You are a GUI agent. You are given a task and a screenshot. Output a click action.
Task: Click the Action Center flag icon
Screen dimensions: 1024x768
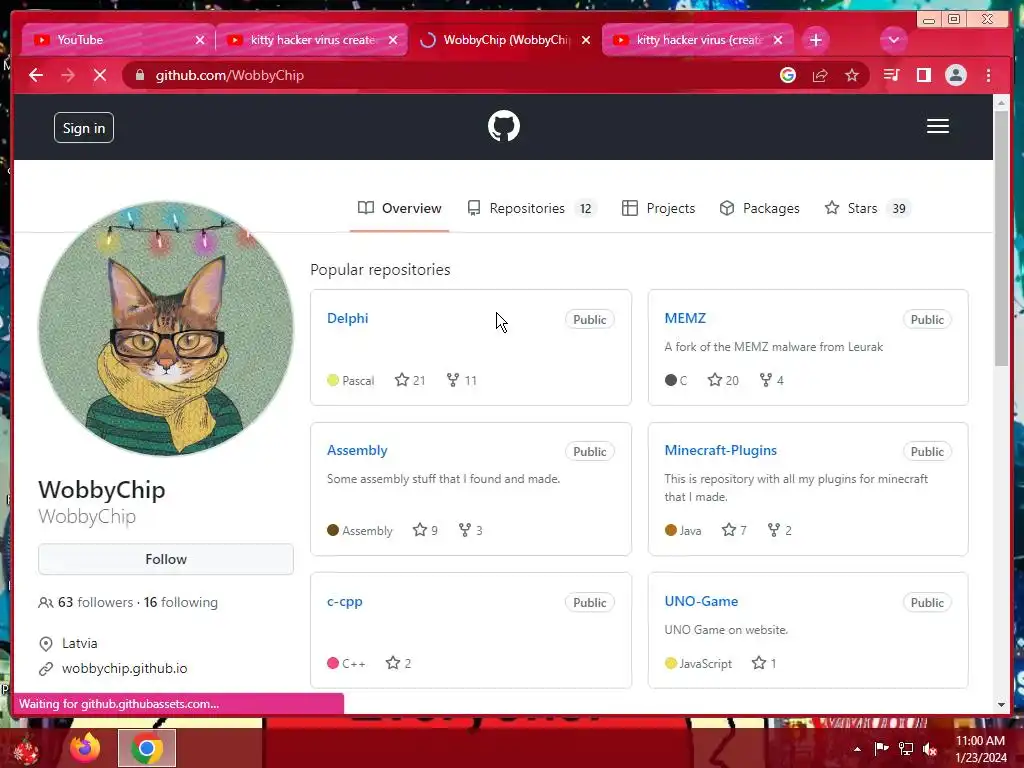882,748
